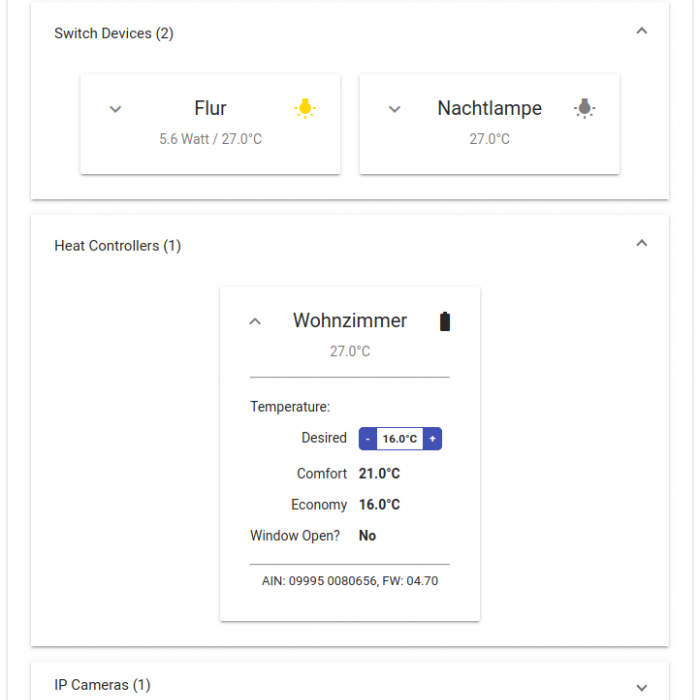Click the Economy 16.0°C value

(x=379, y=504)
